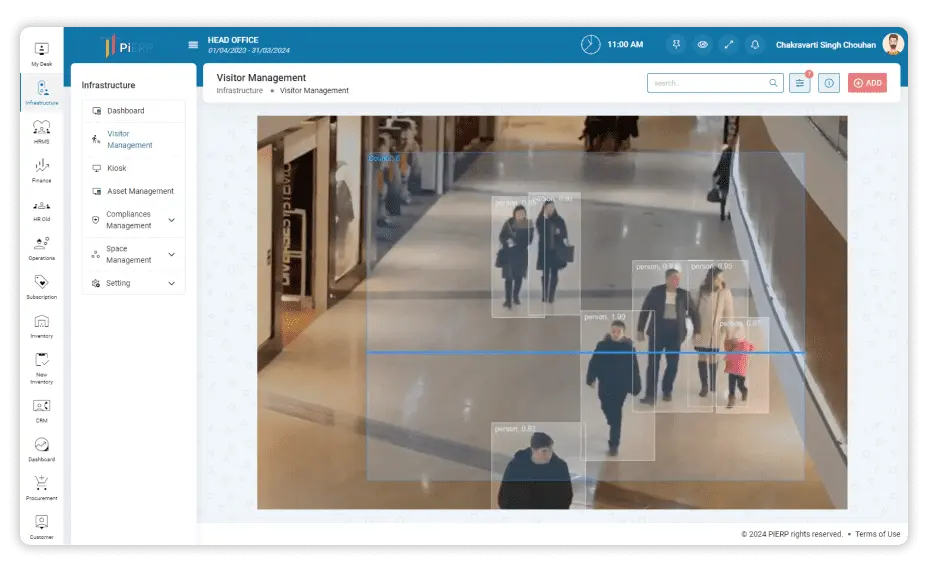The height and width of the screenshot is (571, 928).
Task: Click the notification bell icon
Action: coord(754,45)
